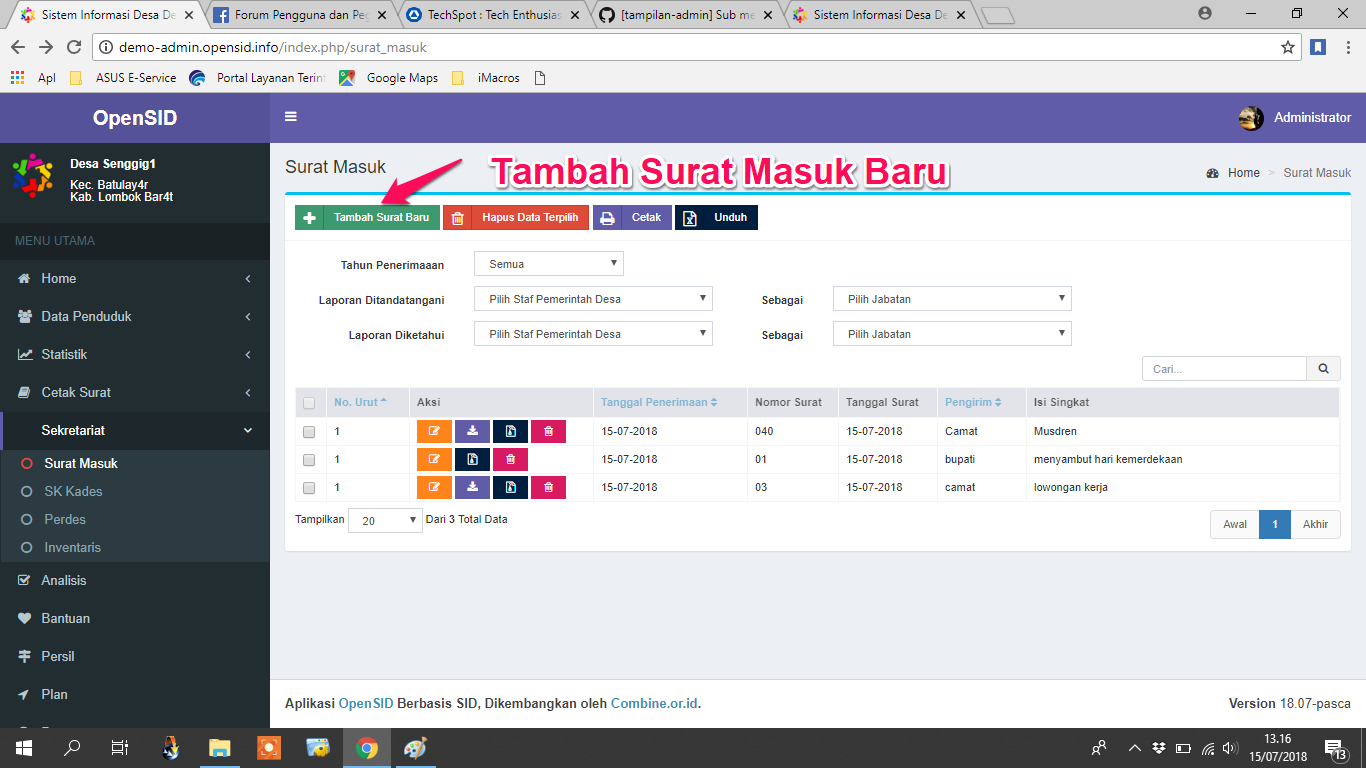This screenshot has width=1366, height=768.
Task: Click the Bantuan heart icon in sidebar
Action: (23, 618)
